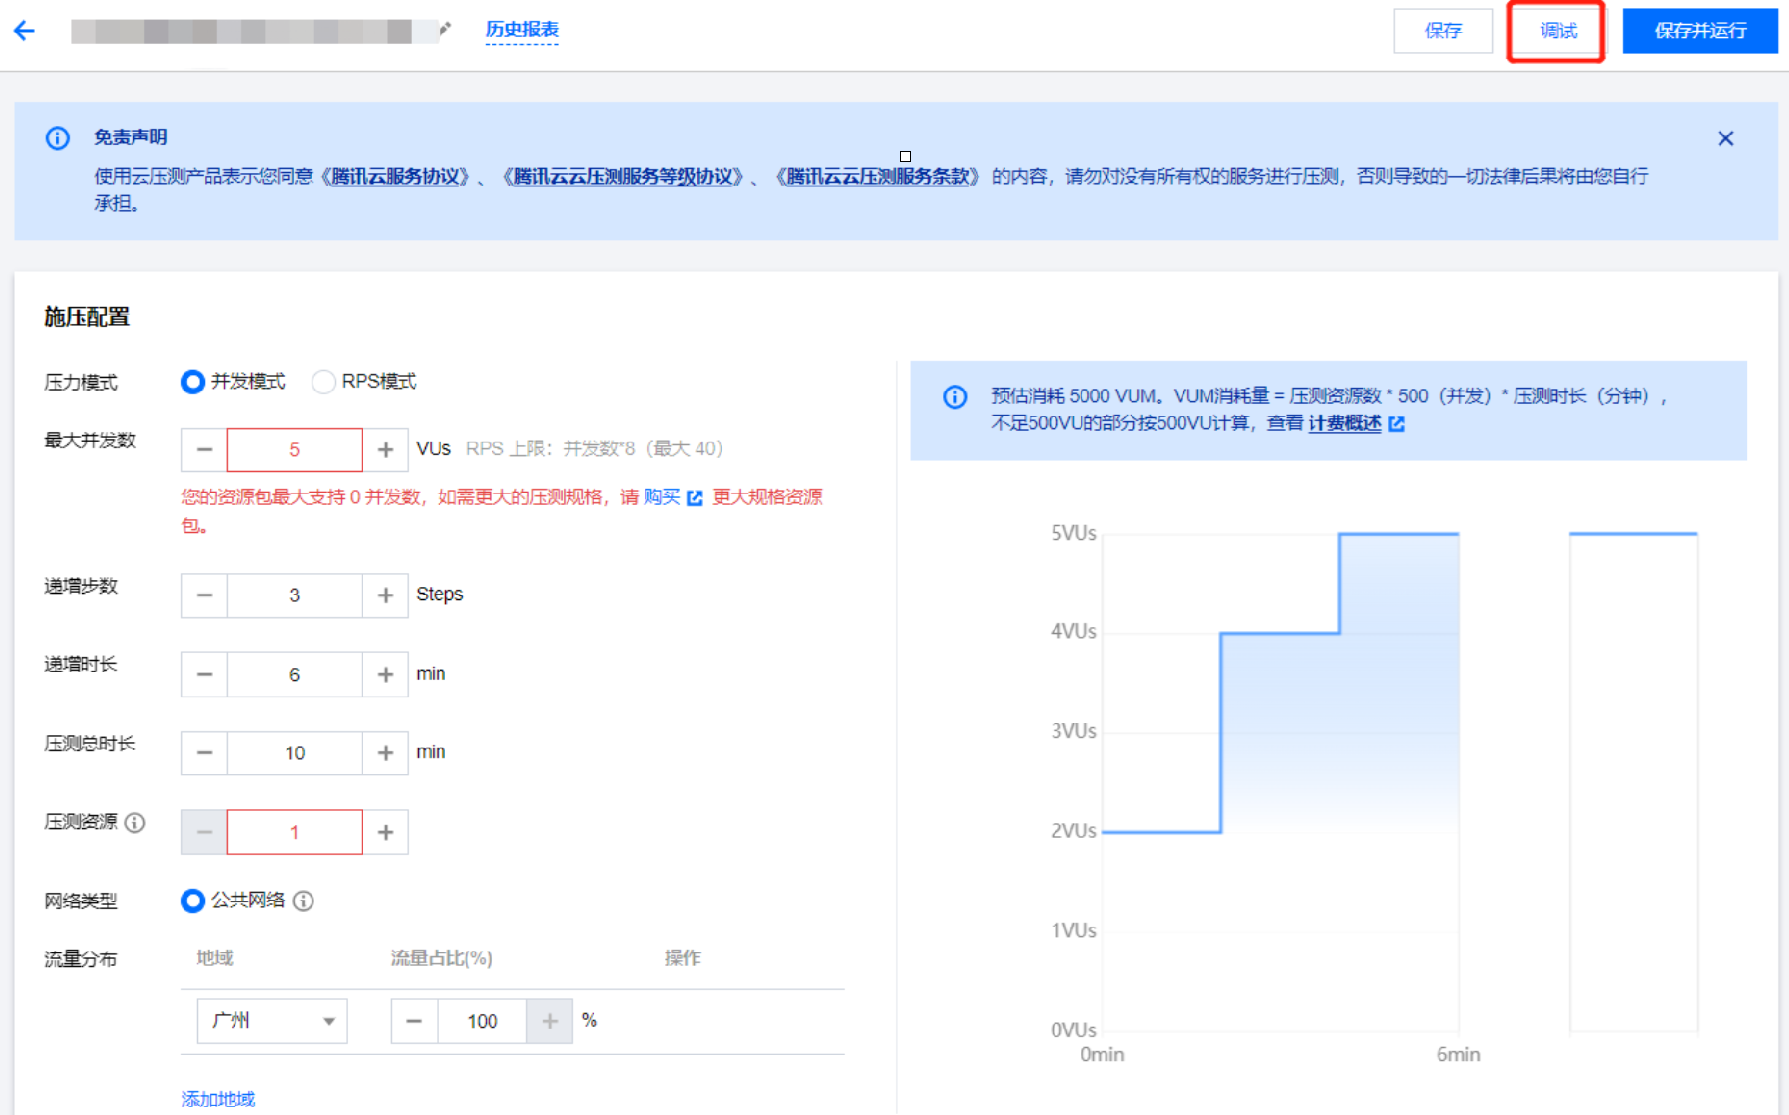
Task: Click the 保存并运行 button
Action: click(x=1699, y=31)
